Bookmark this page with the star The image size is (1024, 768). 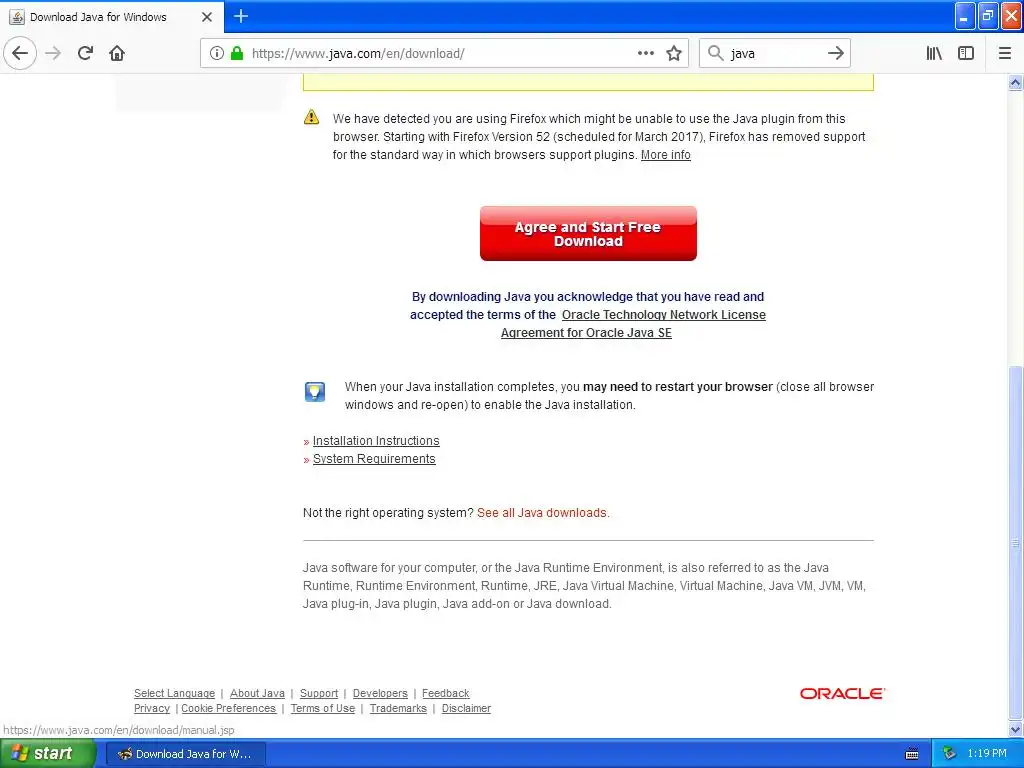point(674,54)
